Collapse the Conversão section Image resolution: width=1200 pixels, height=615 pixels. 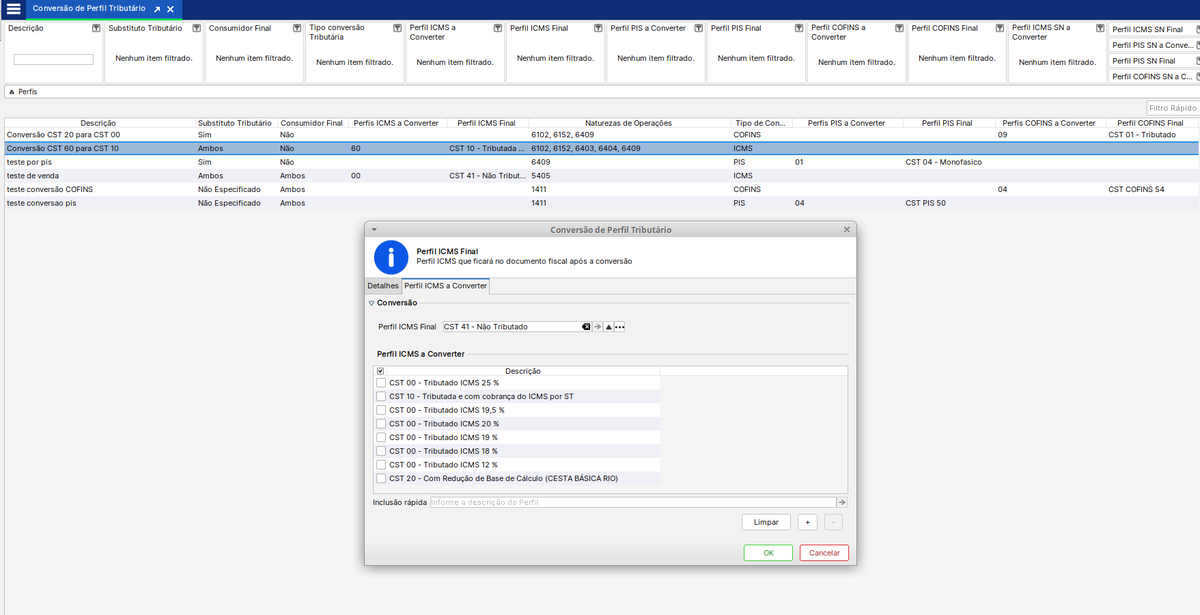point(371,303)
